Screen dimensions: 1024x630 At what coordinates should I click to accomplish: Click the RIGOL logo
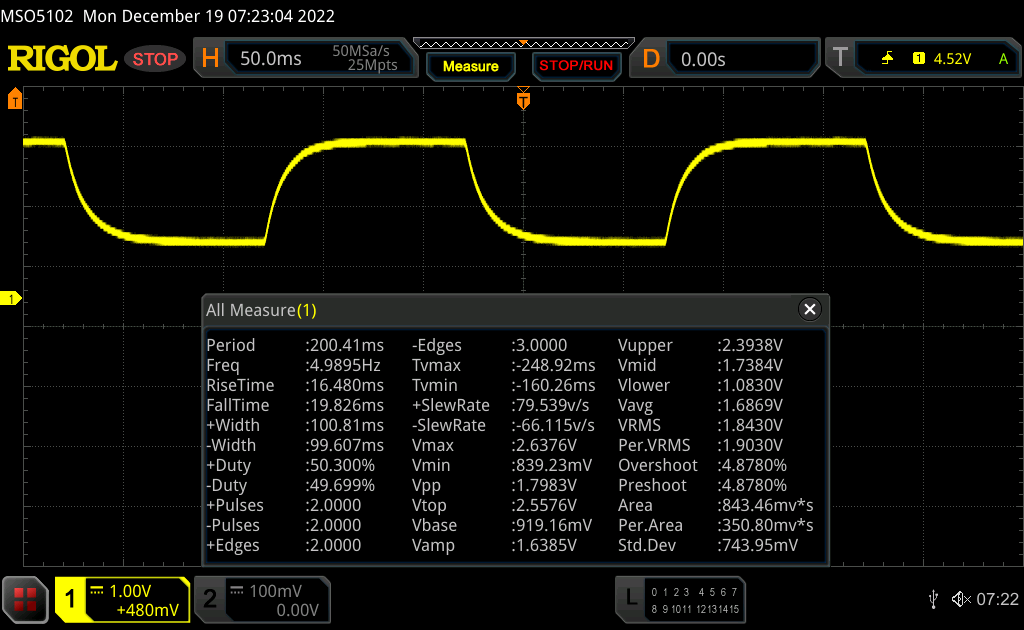point(62,59)
